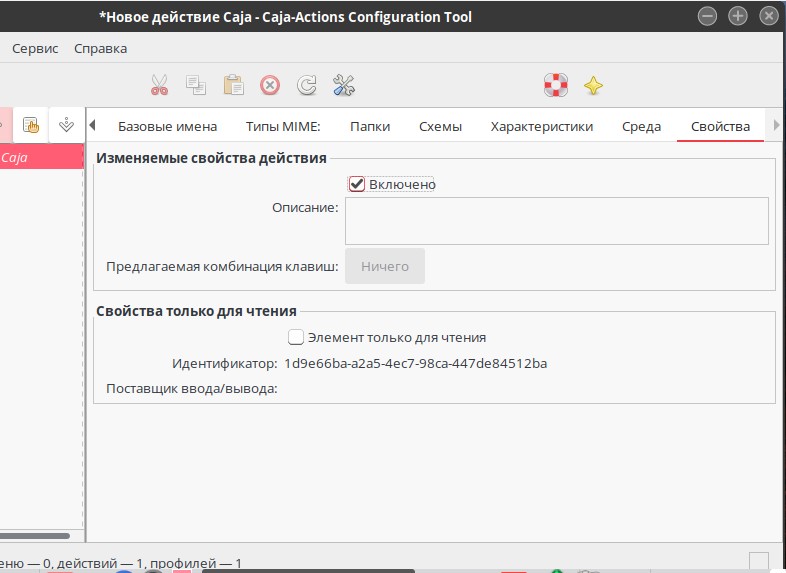Screen dimensions: 786x573
Task: Click the Поставщик ввода/вывода: label
Action: tap(192, 389)
